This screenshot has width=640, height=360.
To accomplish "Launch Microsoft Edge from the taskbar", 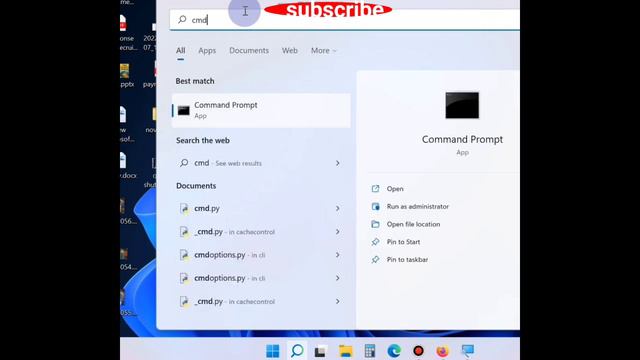I will [x=394, y=351].
